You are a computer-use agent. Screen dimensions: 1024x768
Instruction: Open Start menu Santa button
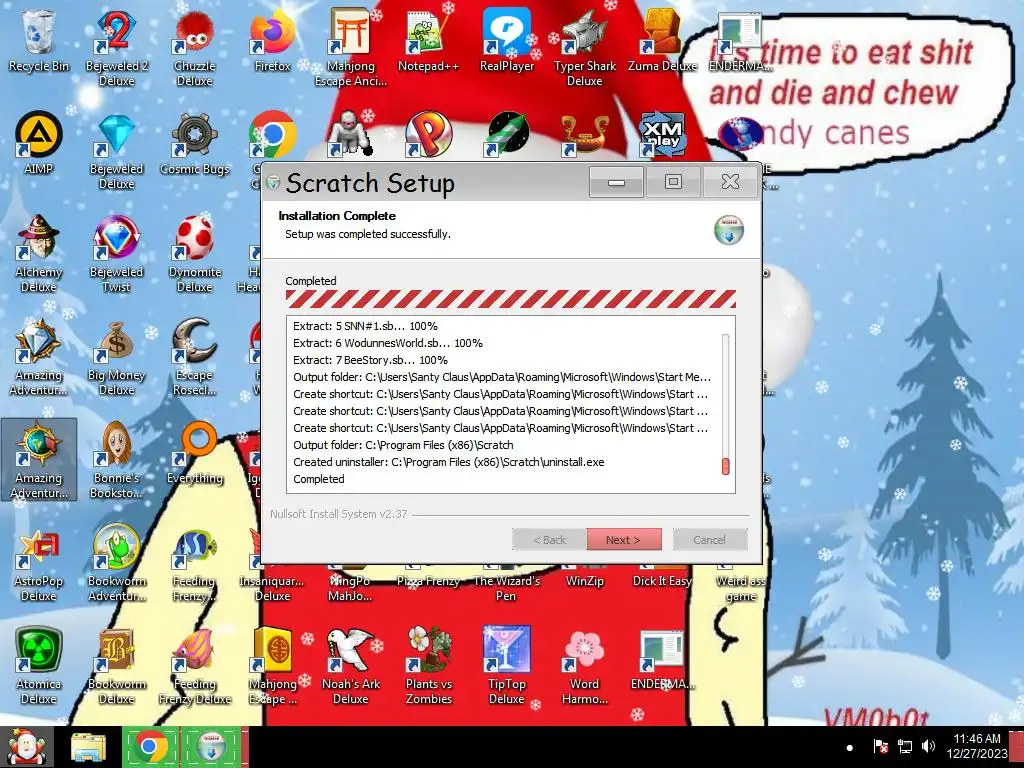point(27,747)
